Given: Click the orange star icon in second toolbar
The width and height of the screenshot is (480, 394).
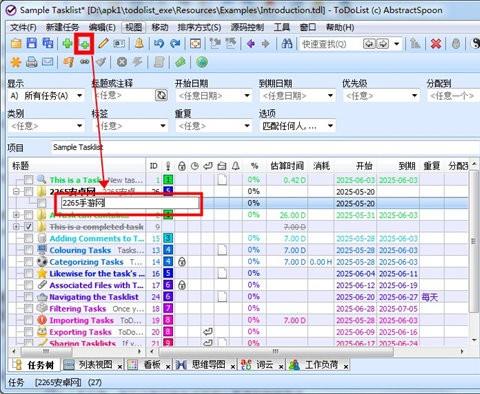Looking at the screenshot, I should tap(16, 62).
